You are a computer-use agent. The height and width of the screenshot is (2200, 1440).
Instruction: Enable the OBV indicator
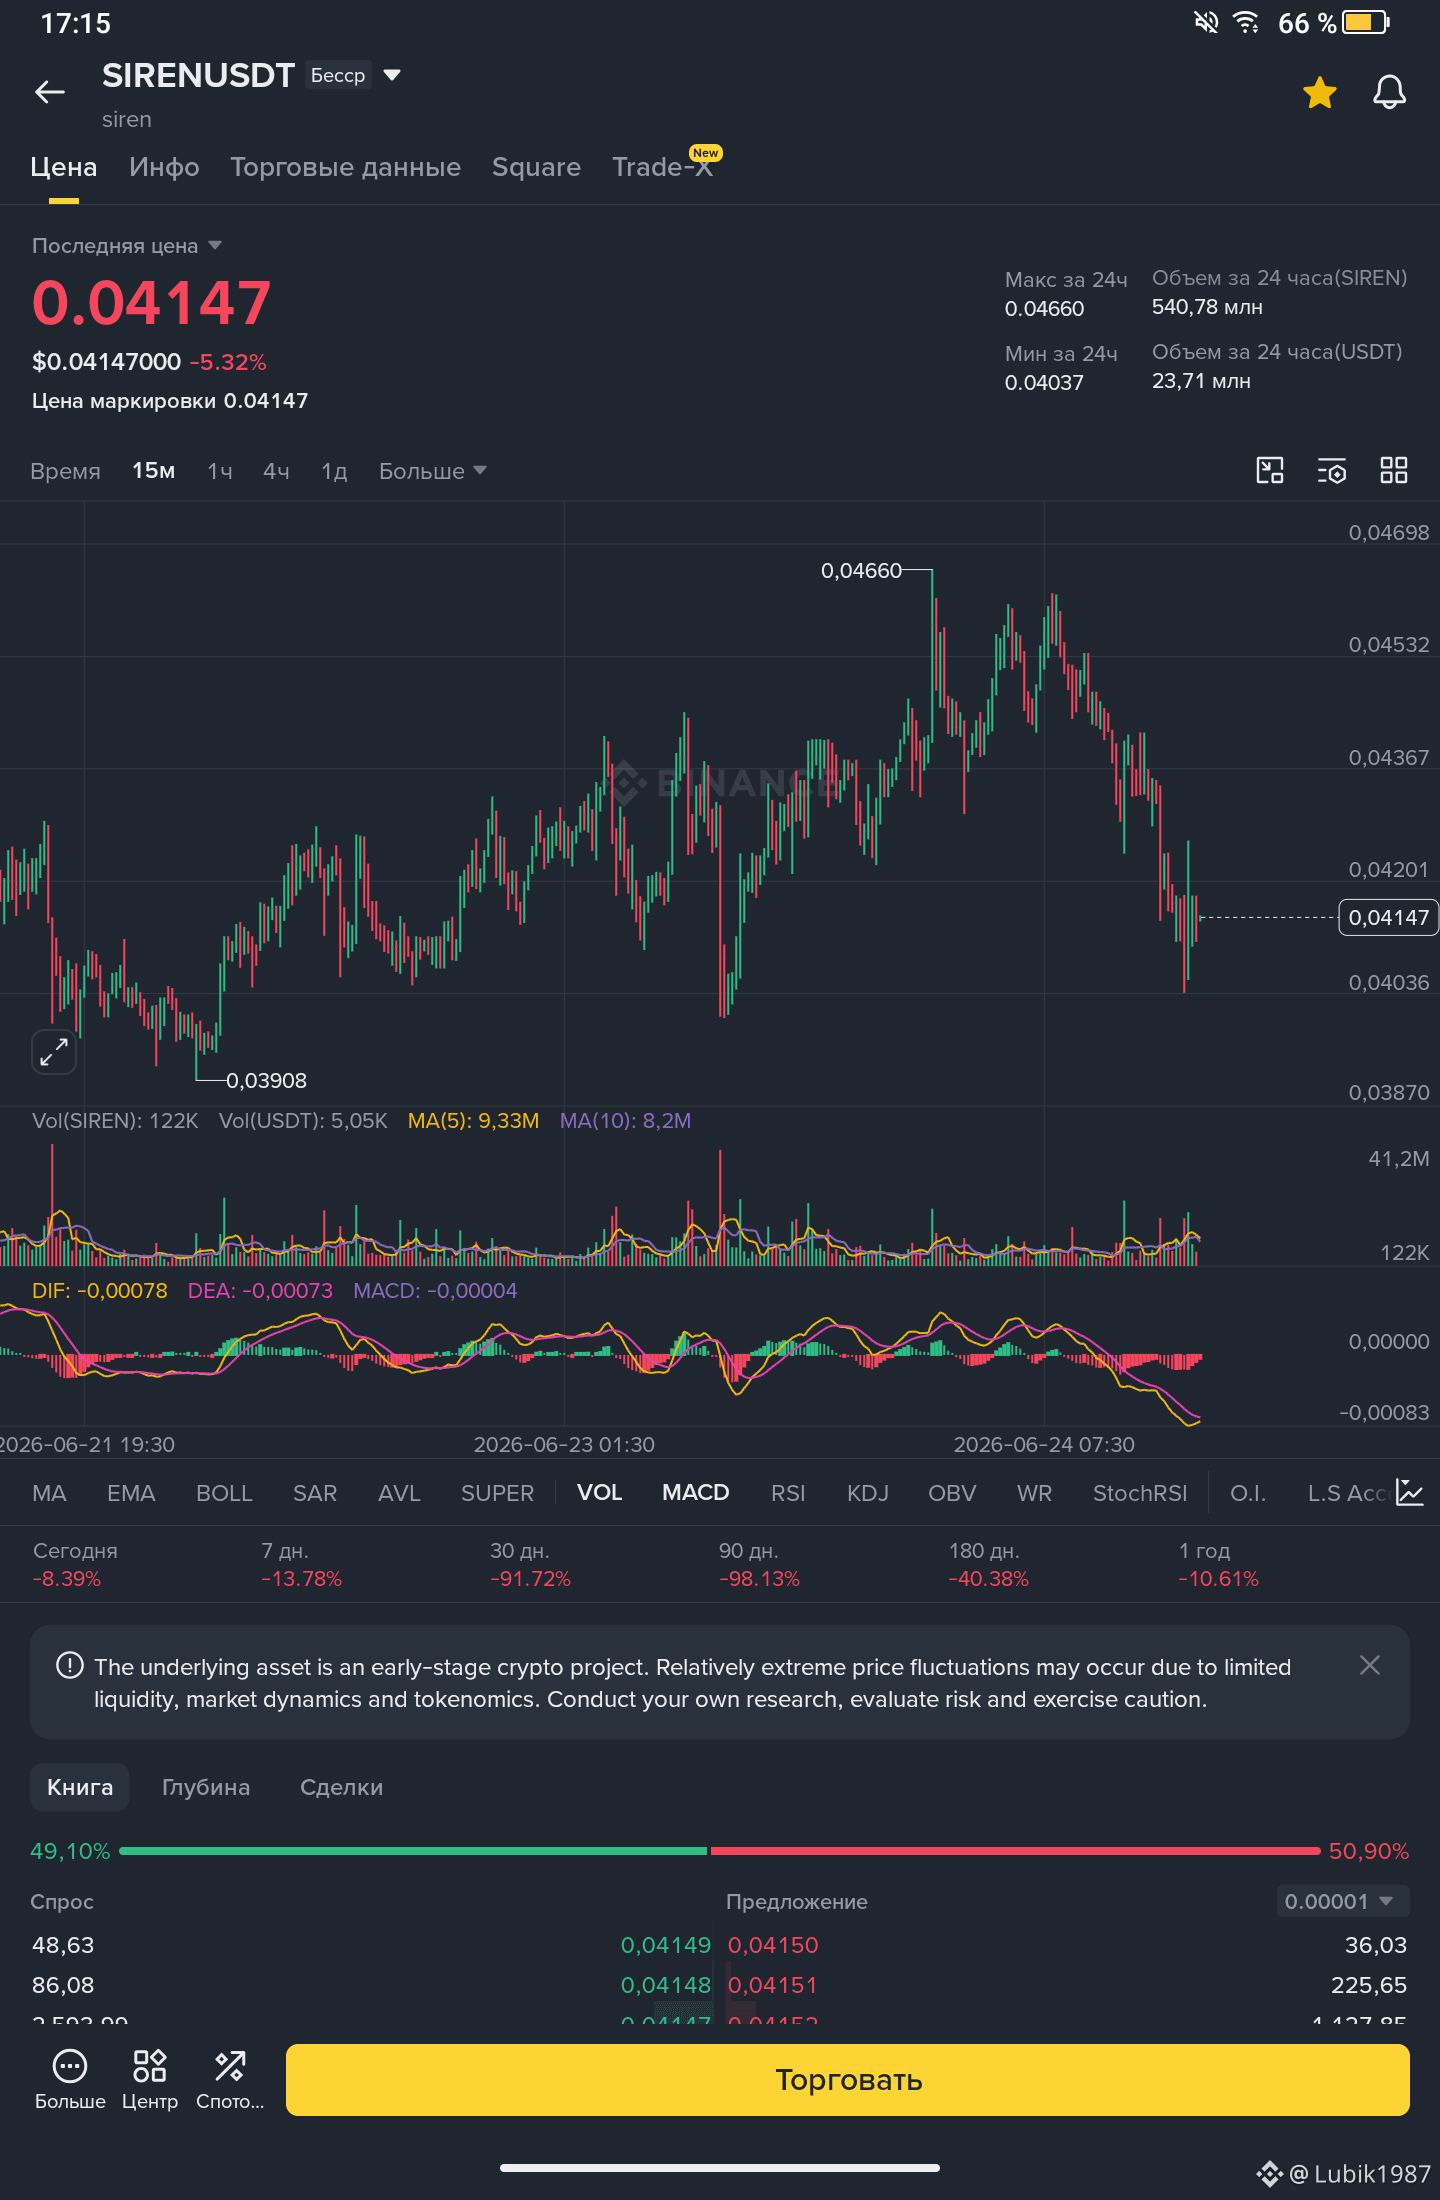coord(952,1493)
